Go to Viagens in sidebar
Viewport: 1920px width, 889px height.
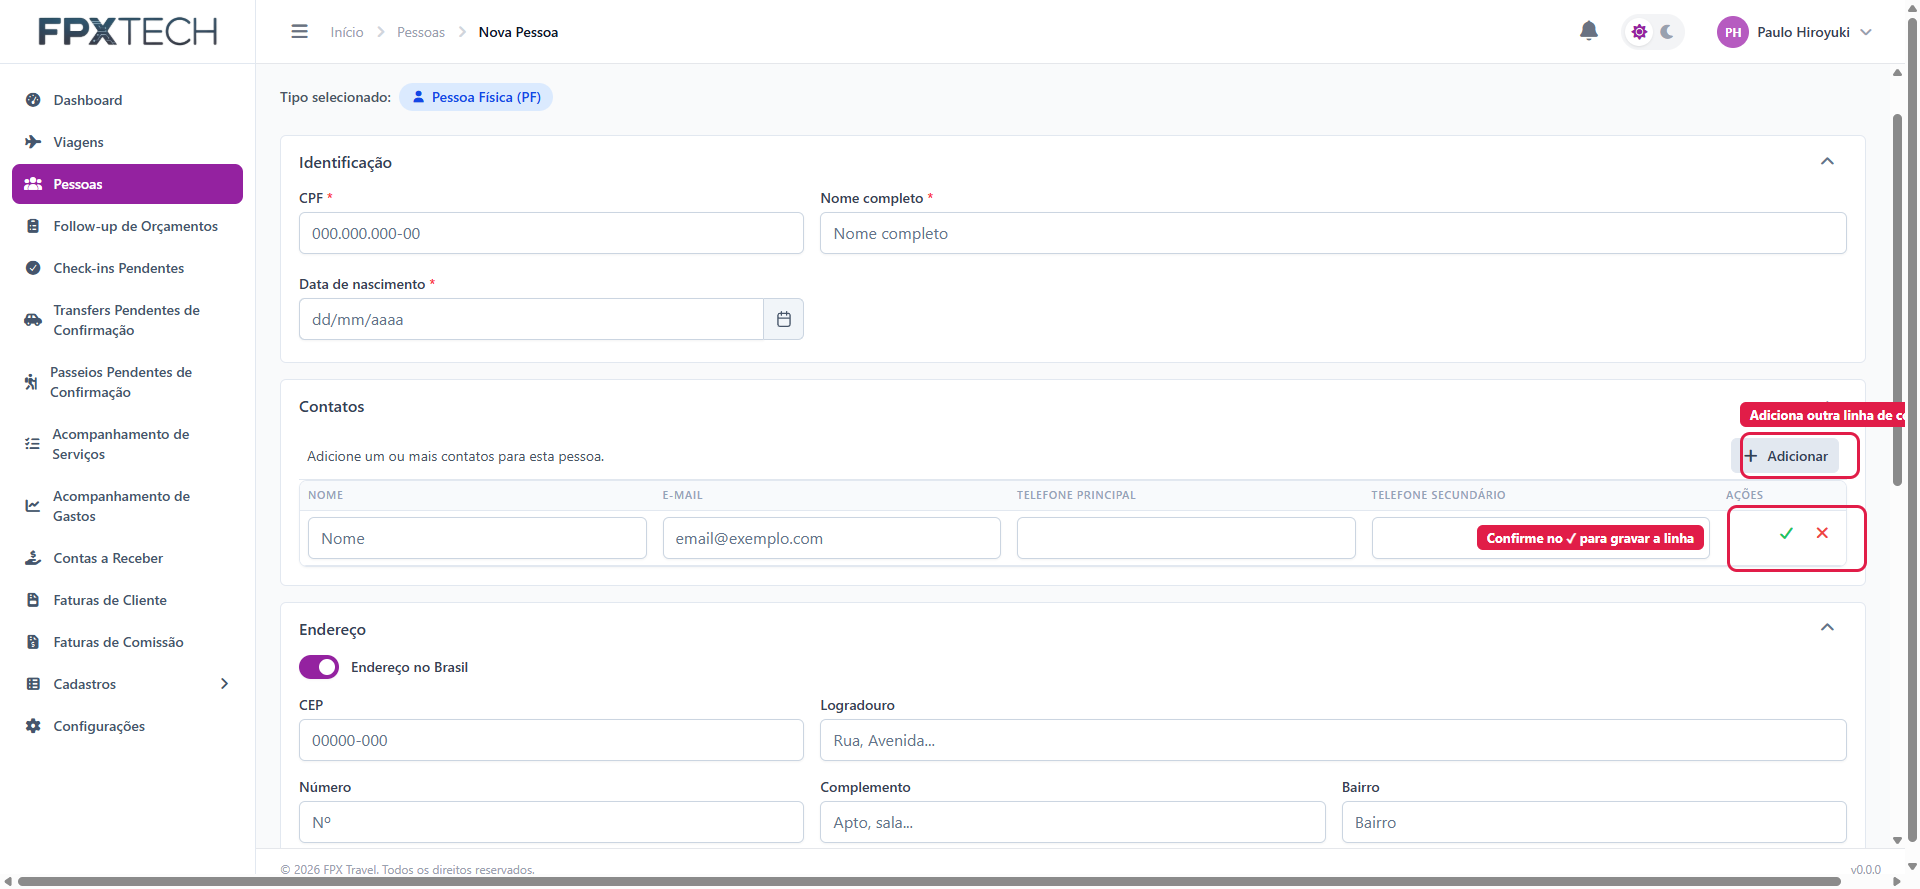[127, 142]
